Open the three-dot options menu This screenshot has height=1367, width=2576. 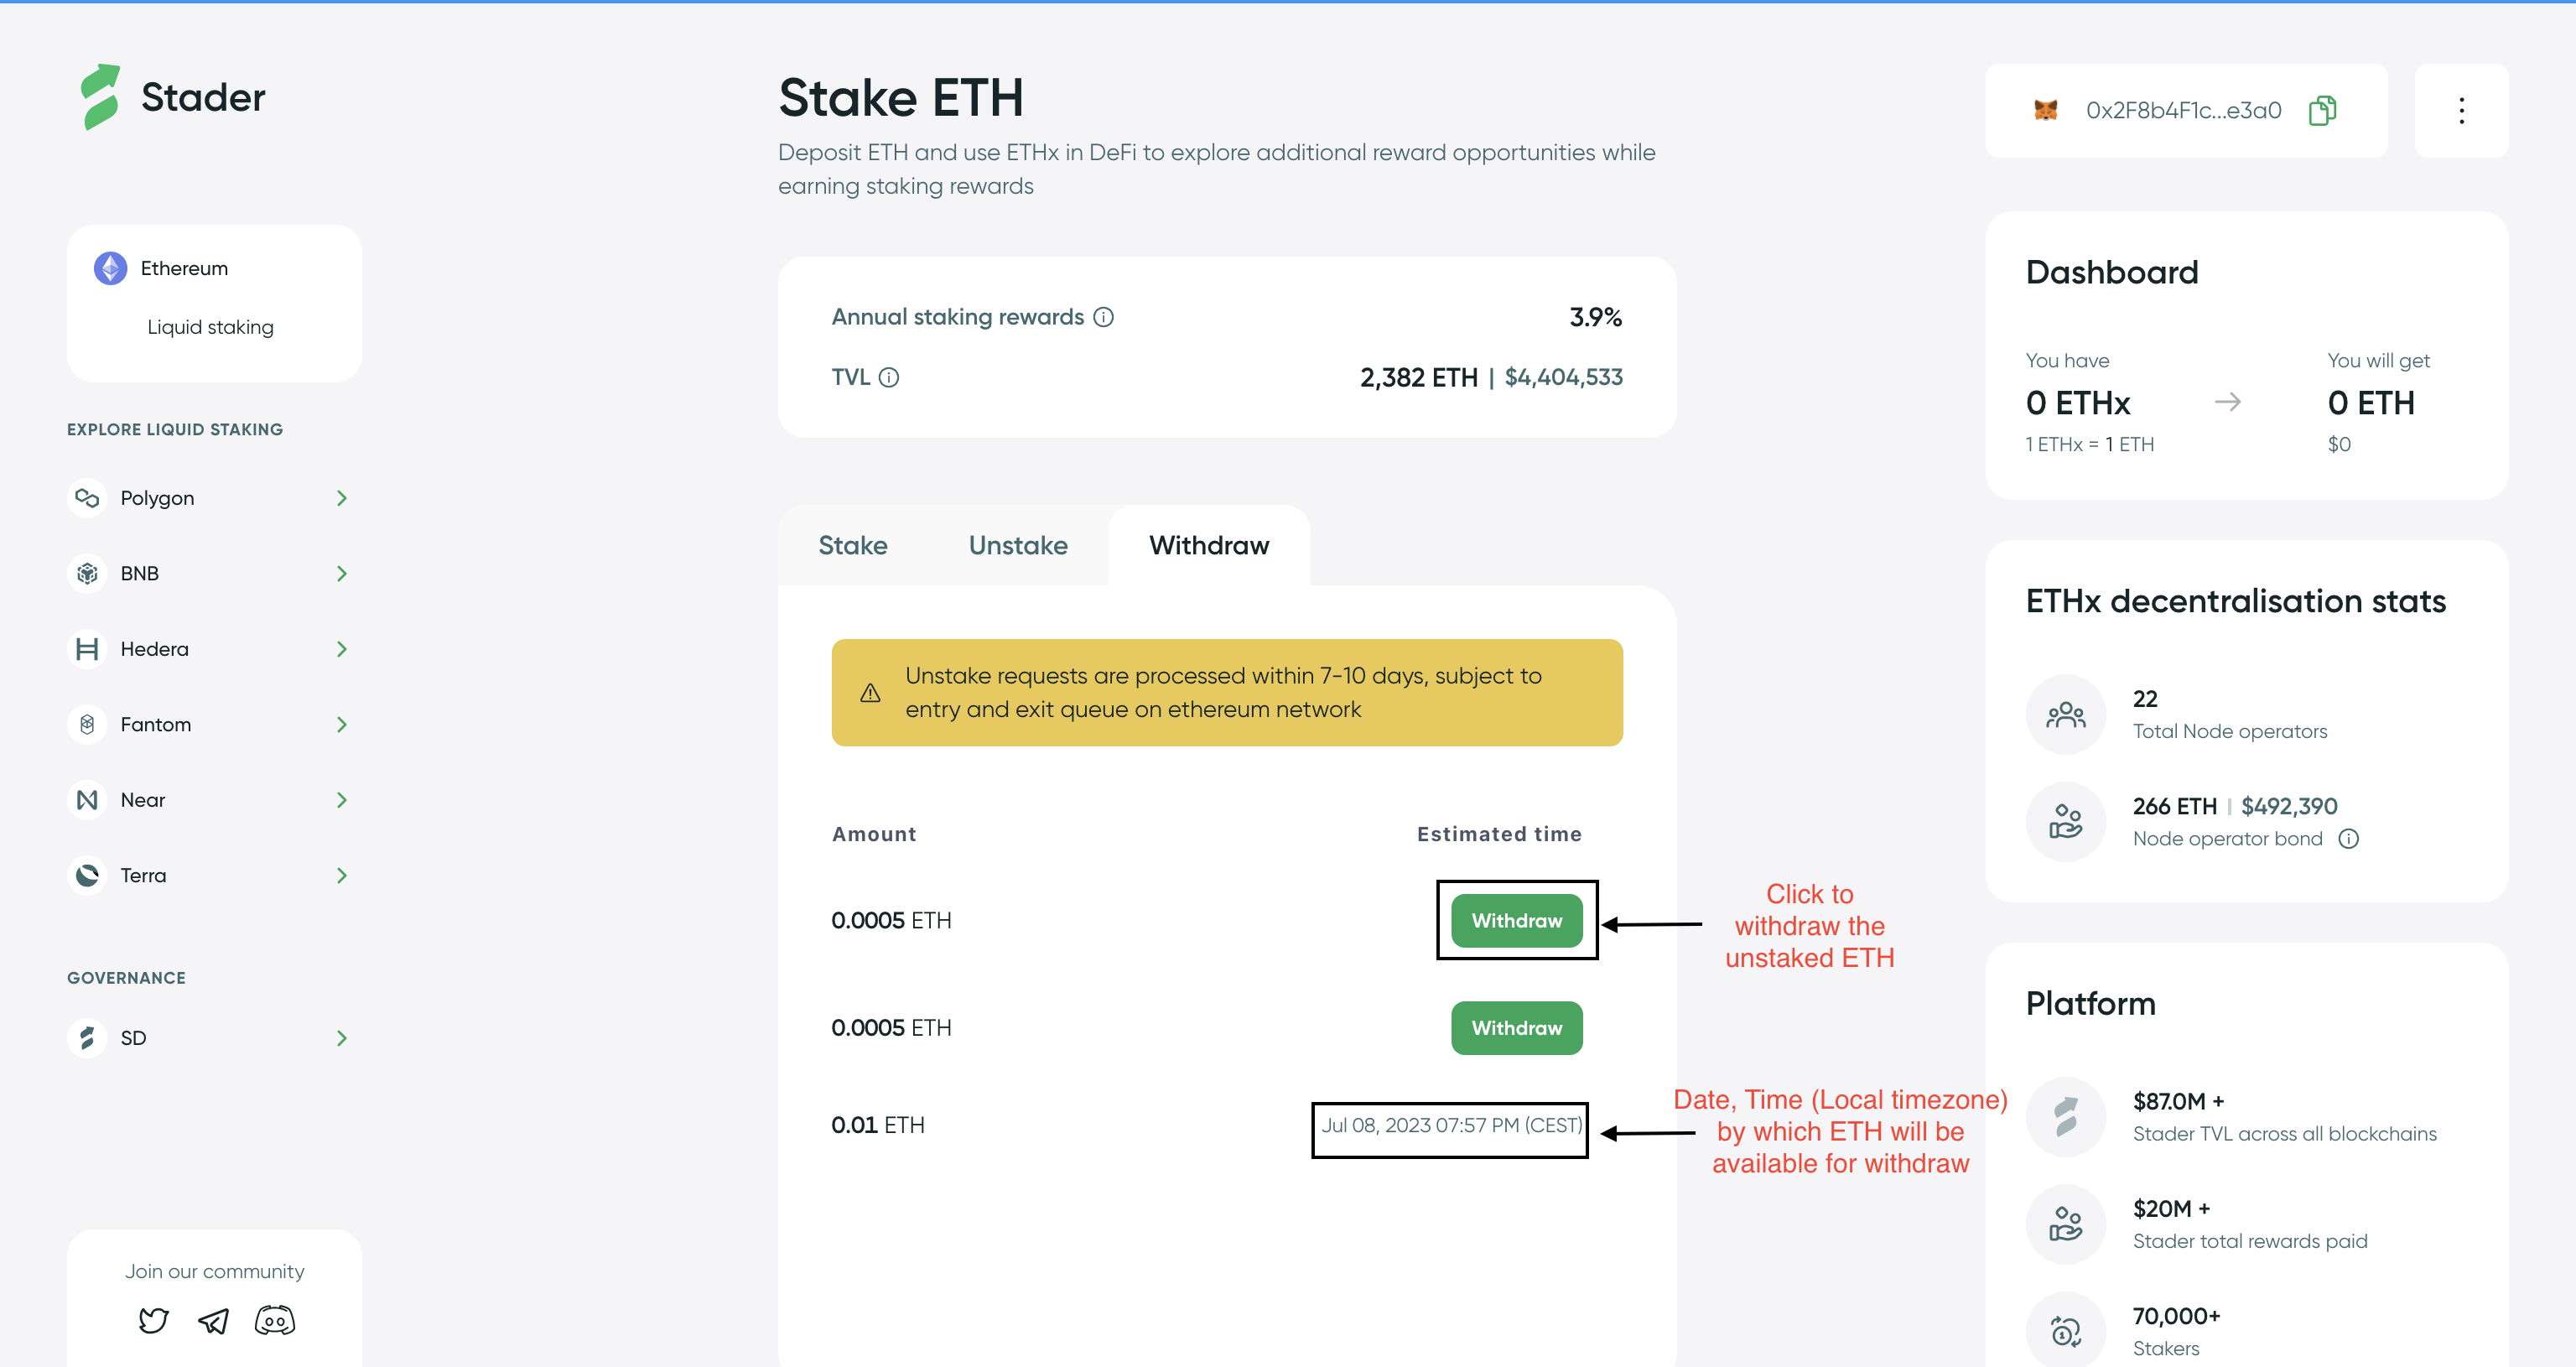click(2461, 110)
